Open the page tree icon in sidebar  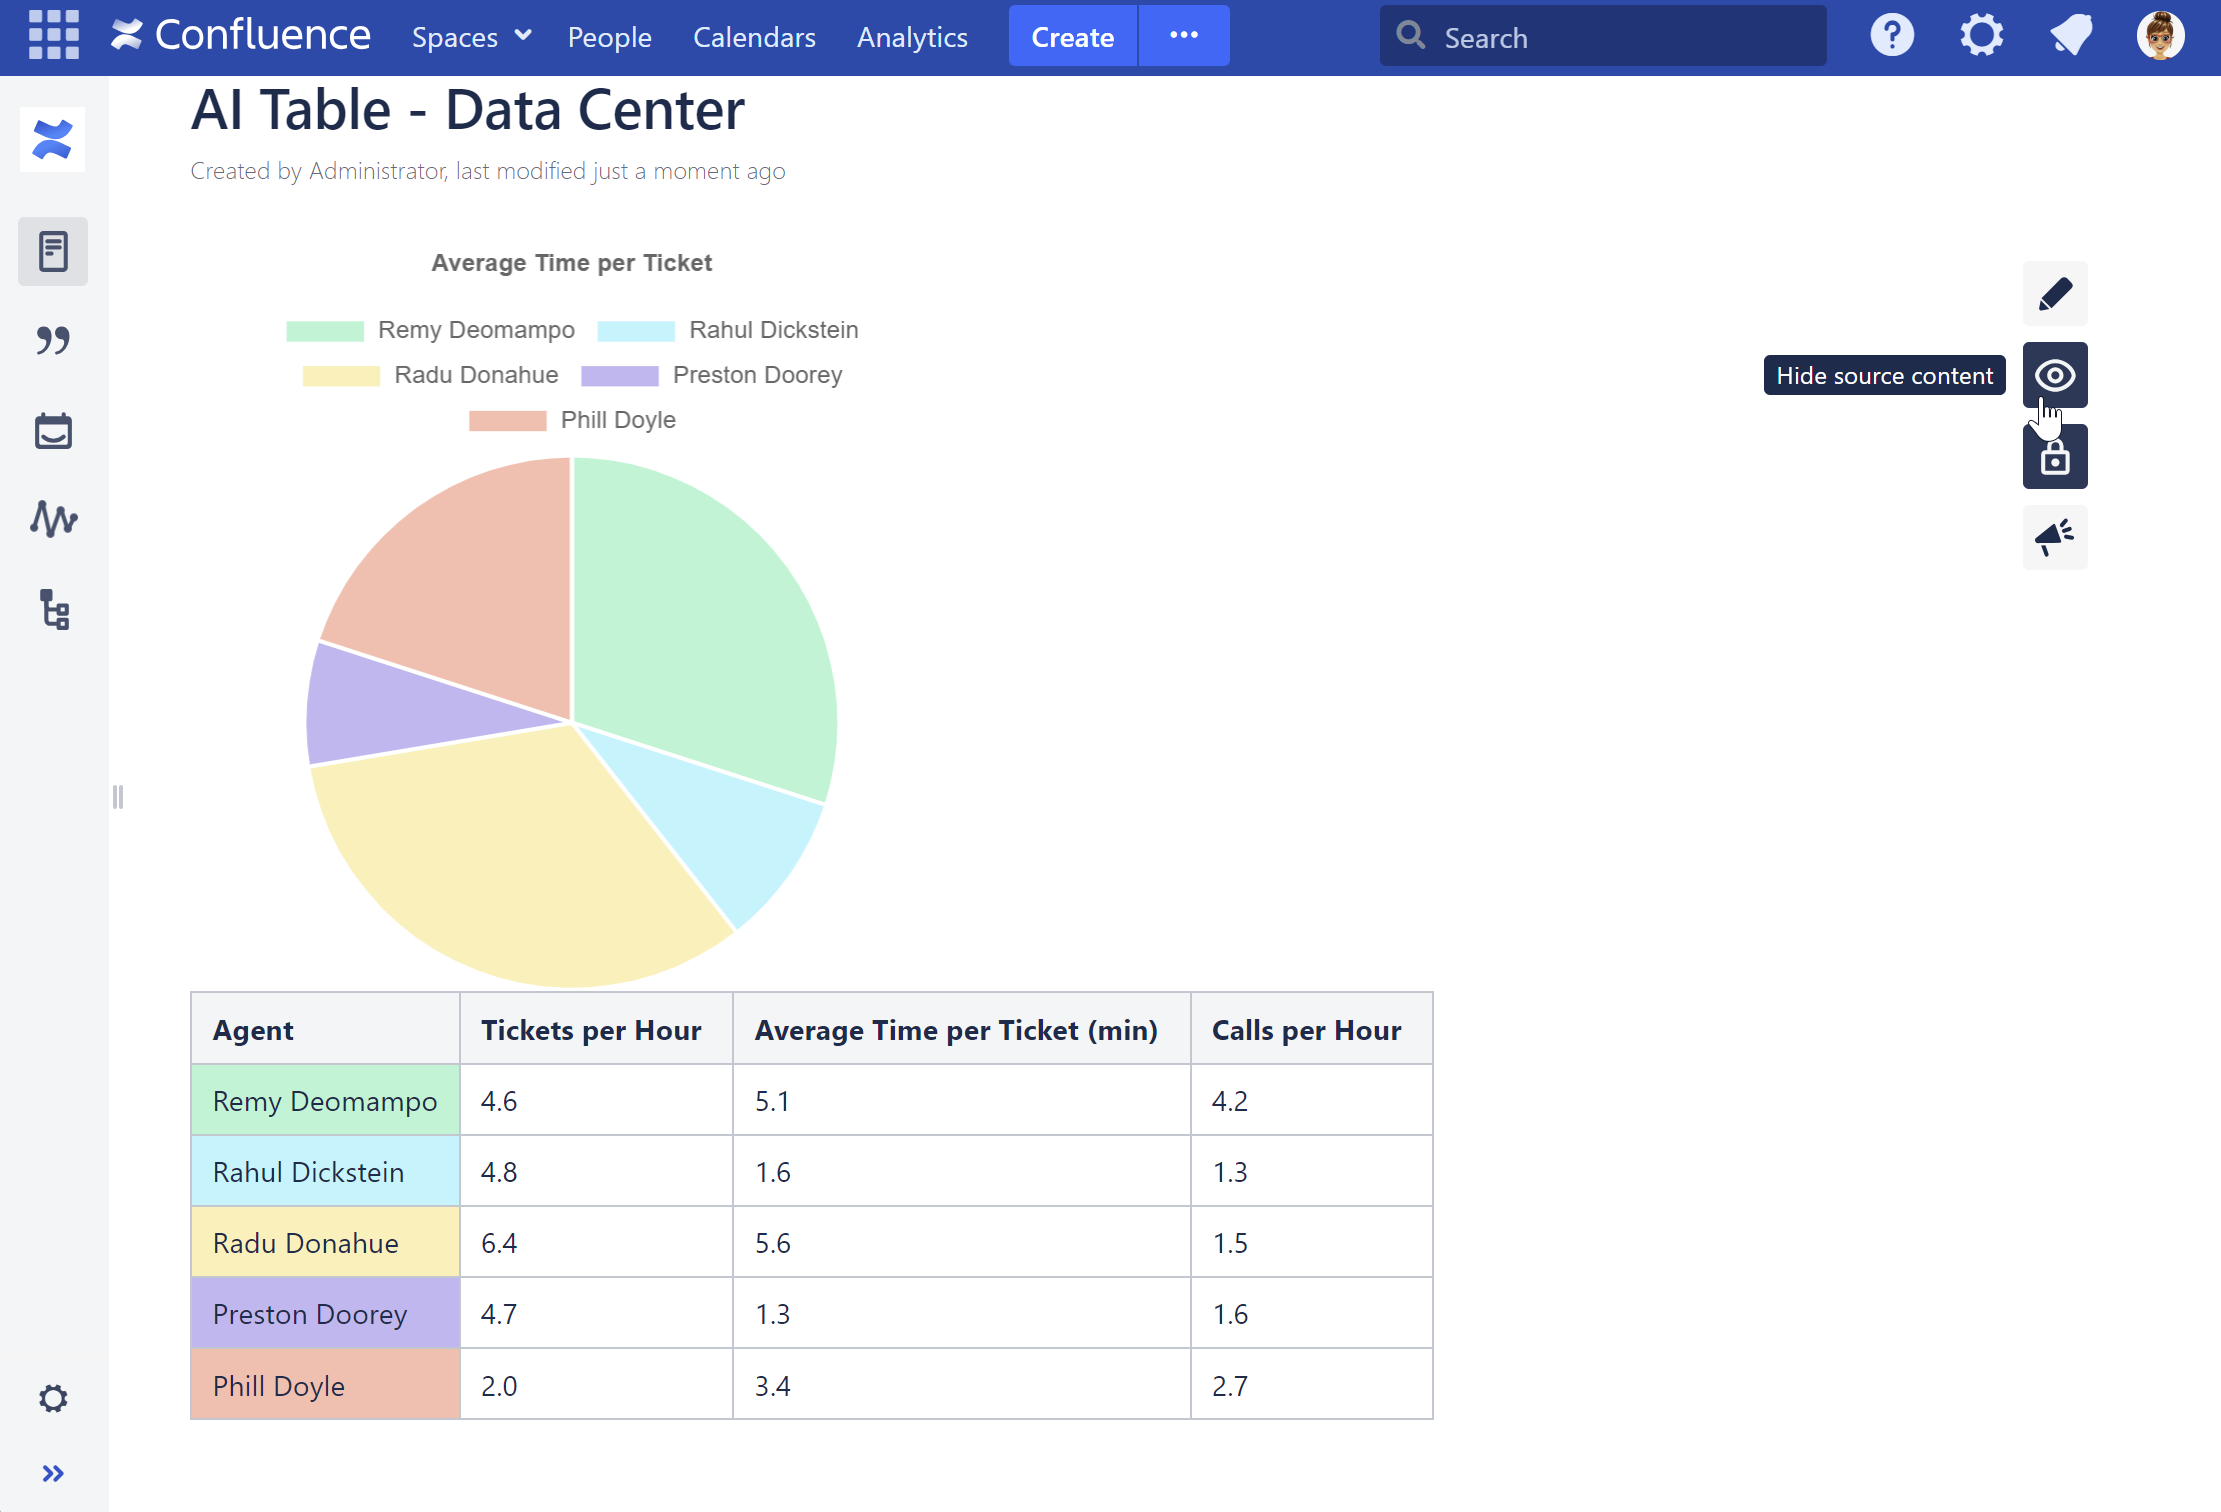click(x=53, y=609)
